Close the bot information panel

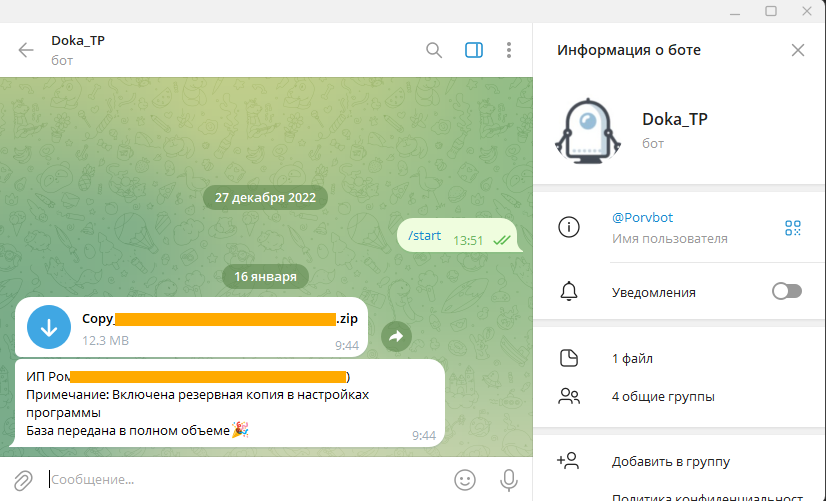[x=798, y=50]
